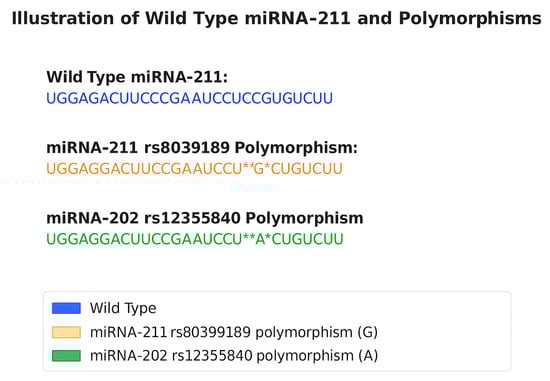Click the blue Wild Type legend swatch

66,308
